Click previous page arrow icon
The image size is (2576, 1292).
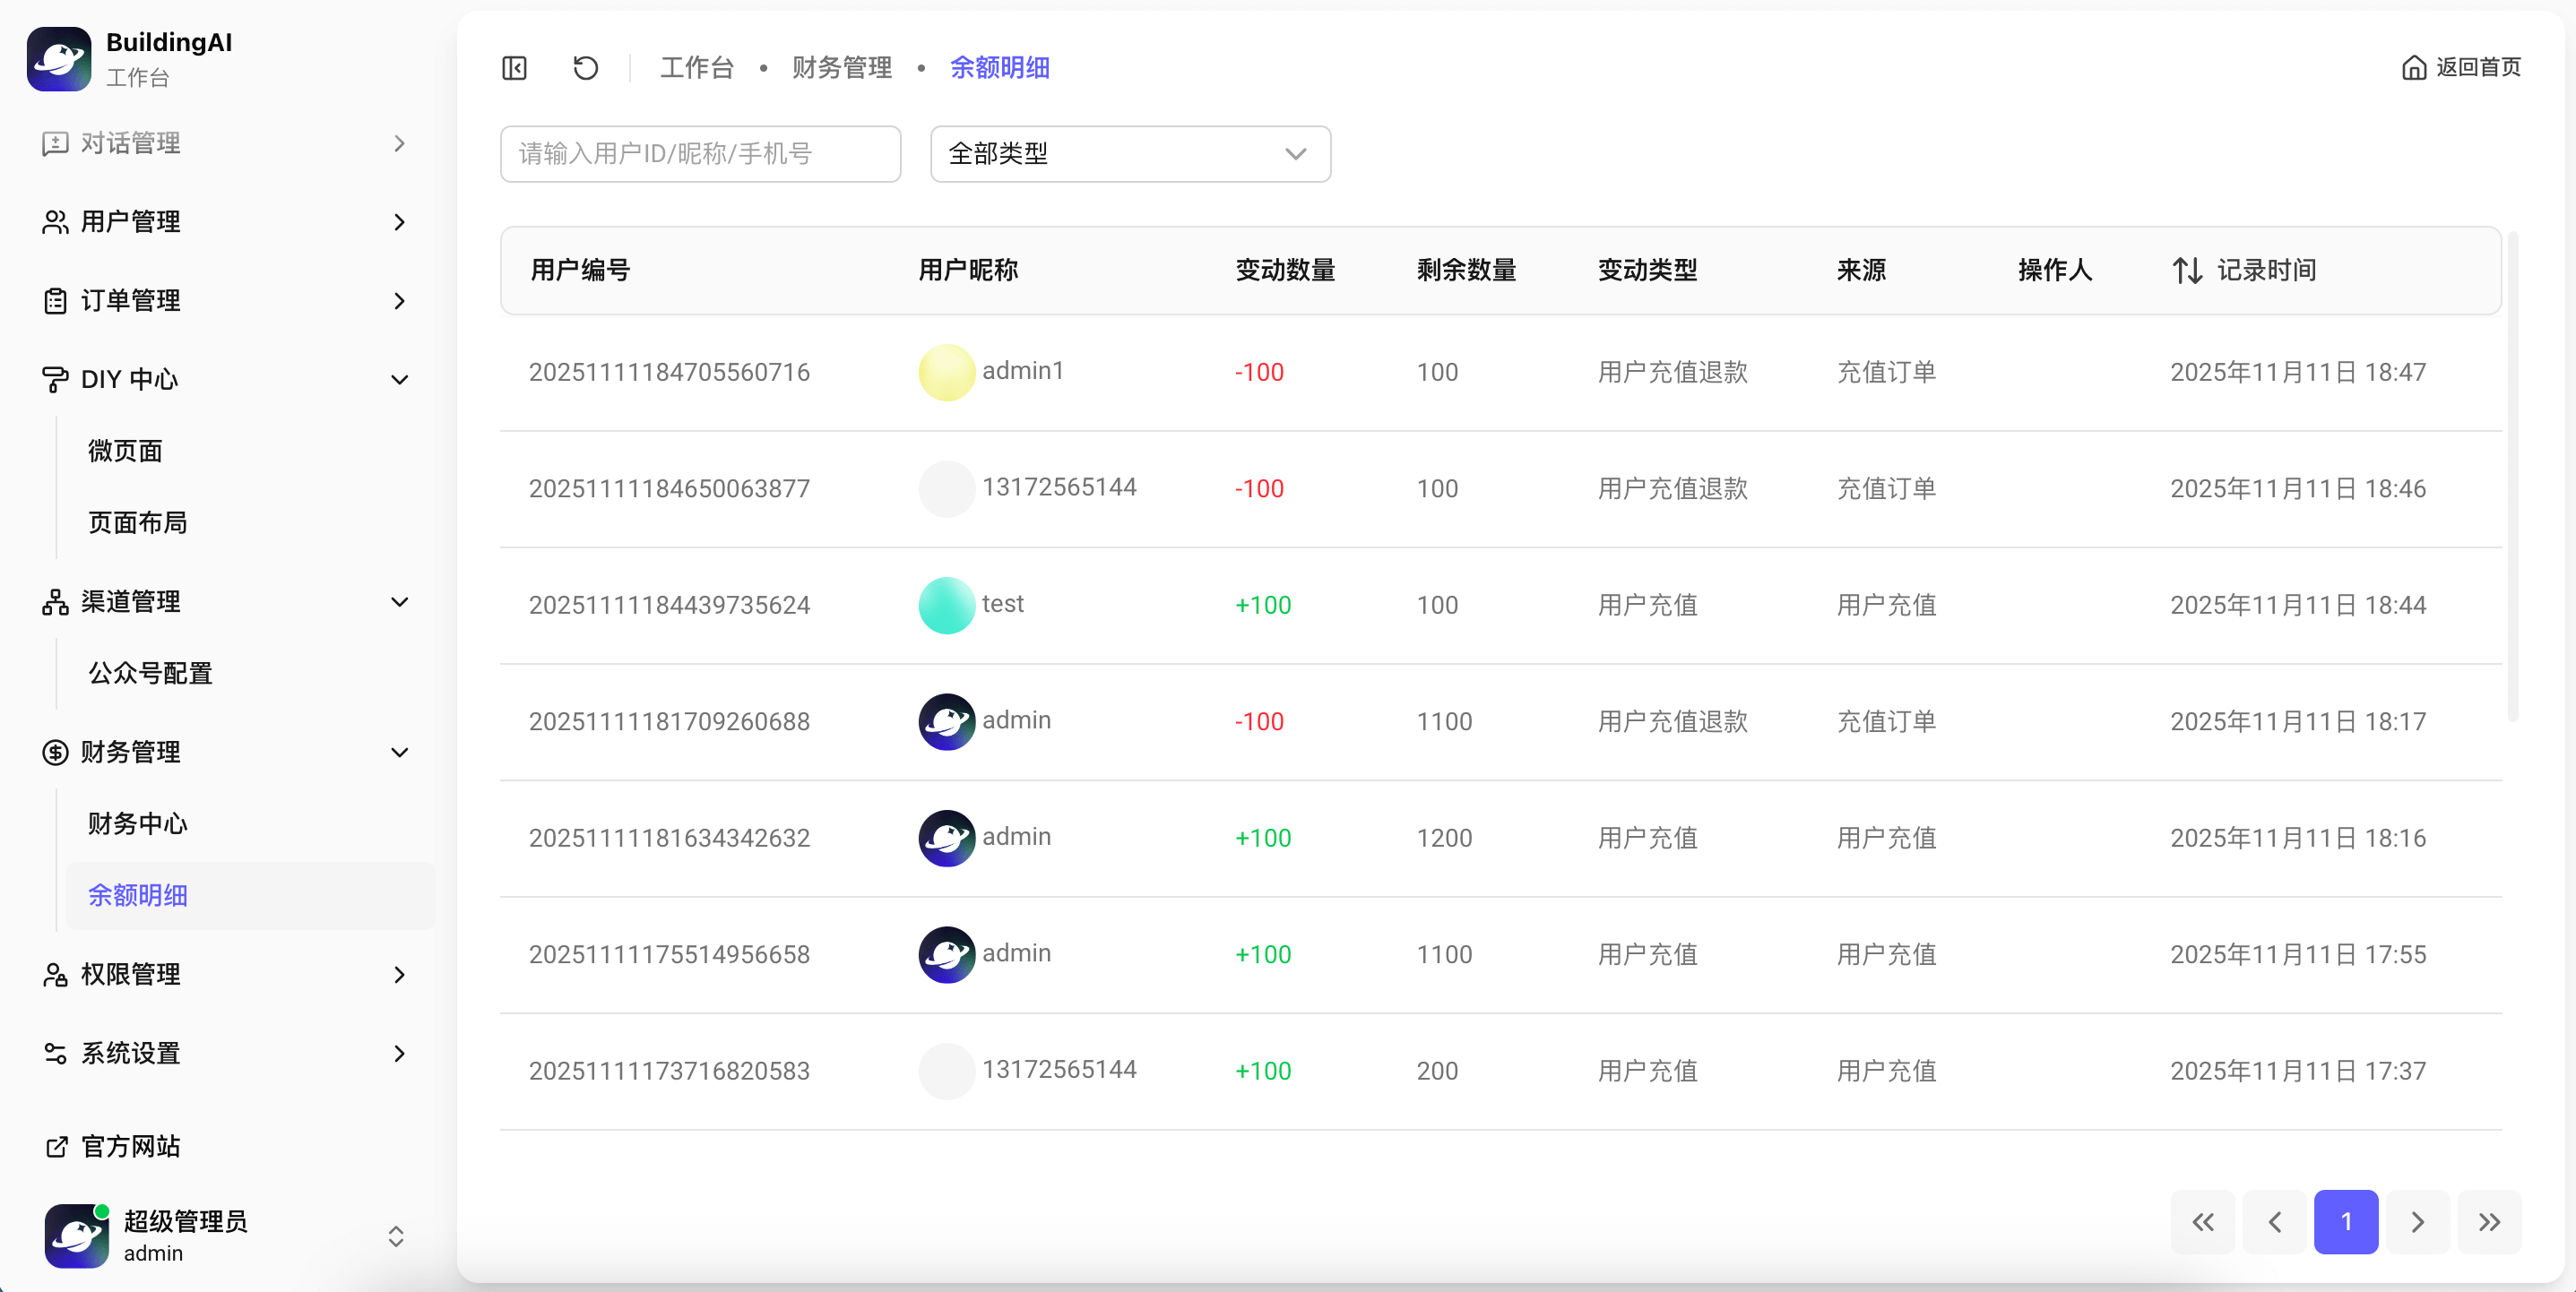(x=2274, y=1221)
